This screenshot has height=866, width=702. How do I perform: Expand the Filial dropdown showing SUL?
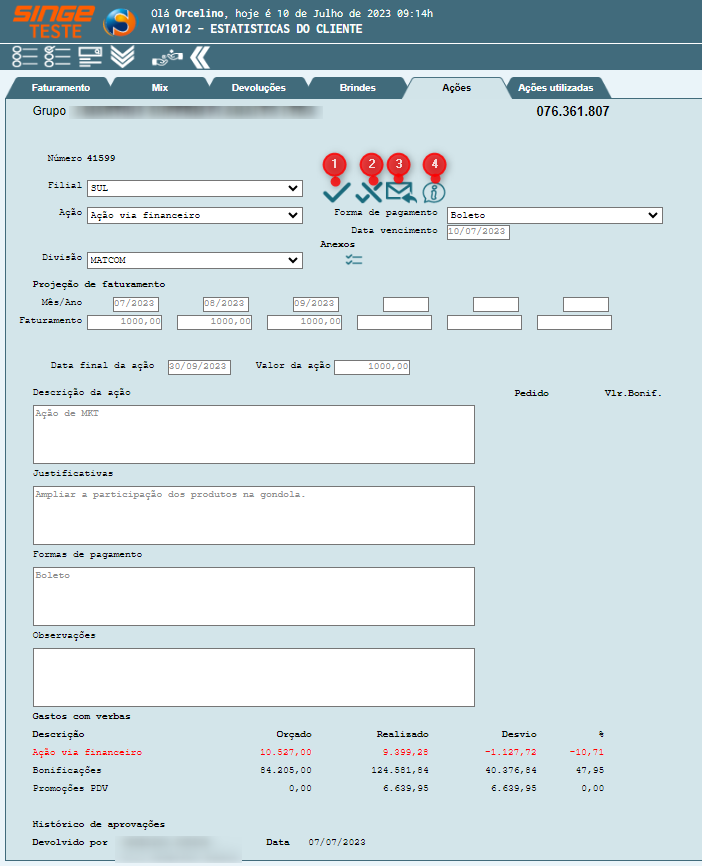coord(194,188)
